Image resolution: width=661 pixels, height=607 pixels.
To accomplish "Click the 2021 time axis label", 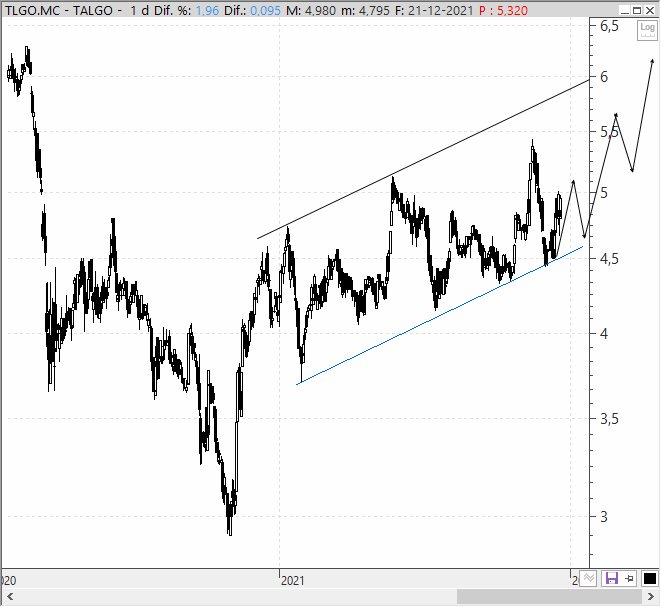I will point(293,581).
